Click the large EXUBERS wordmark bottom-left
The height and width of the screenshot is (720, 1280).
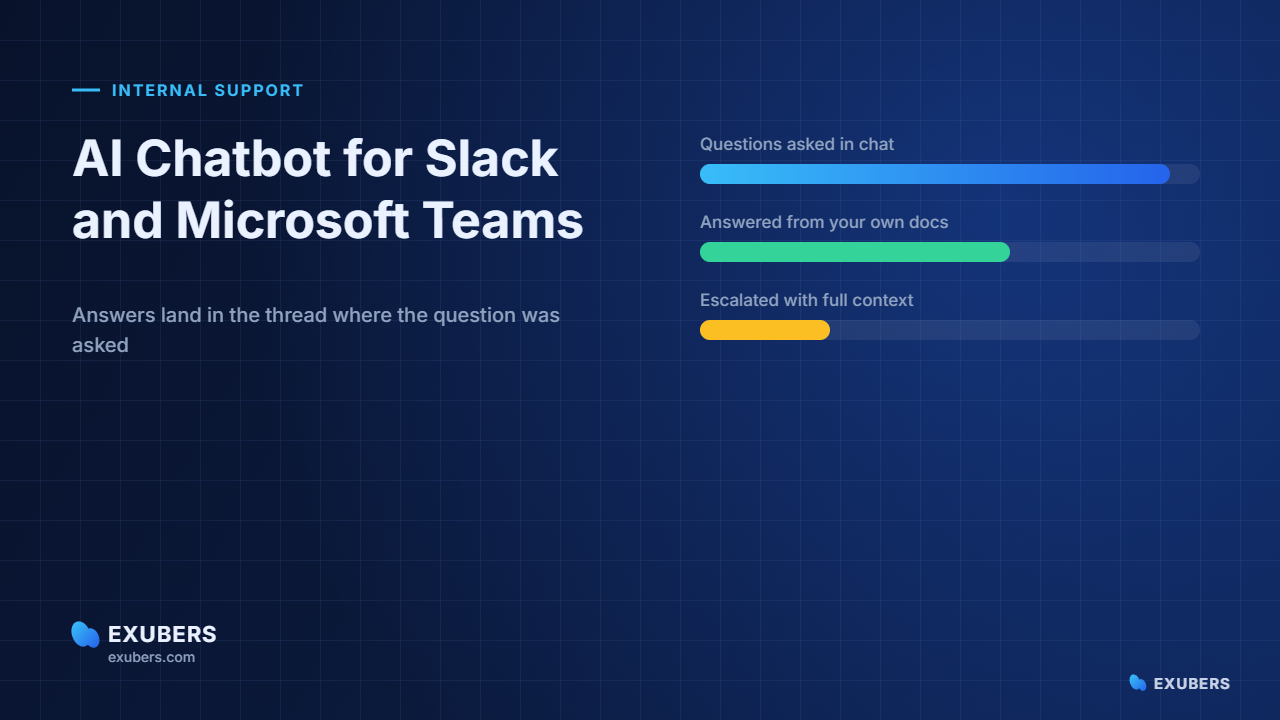(x=162, y=634)
